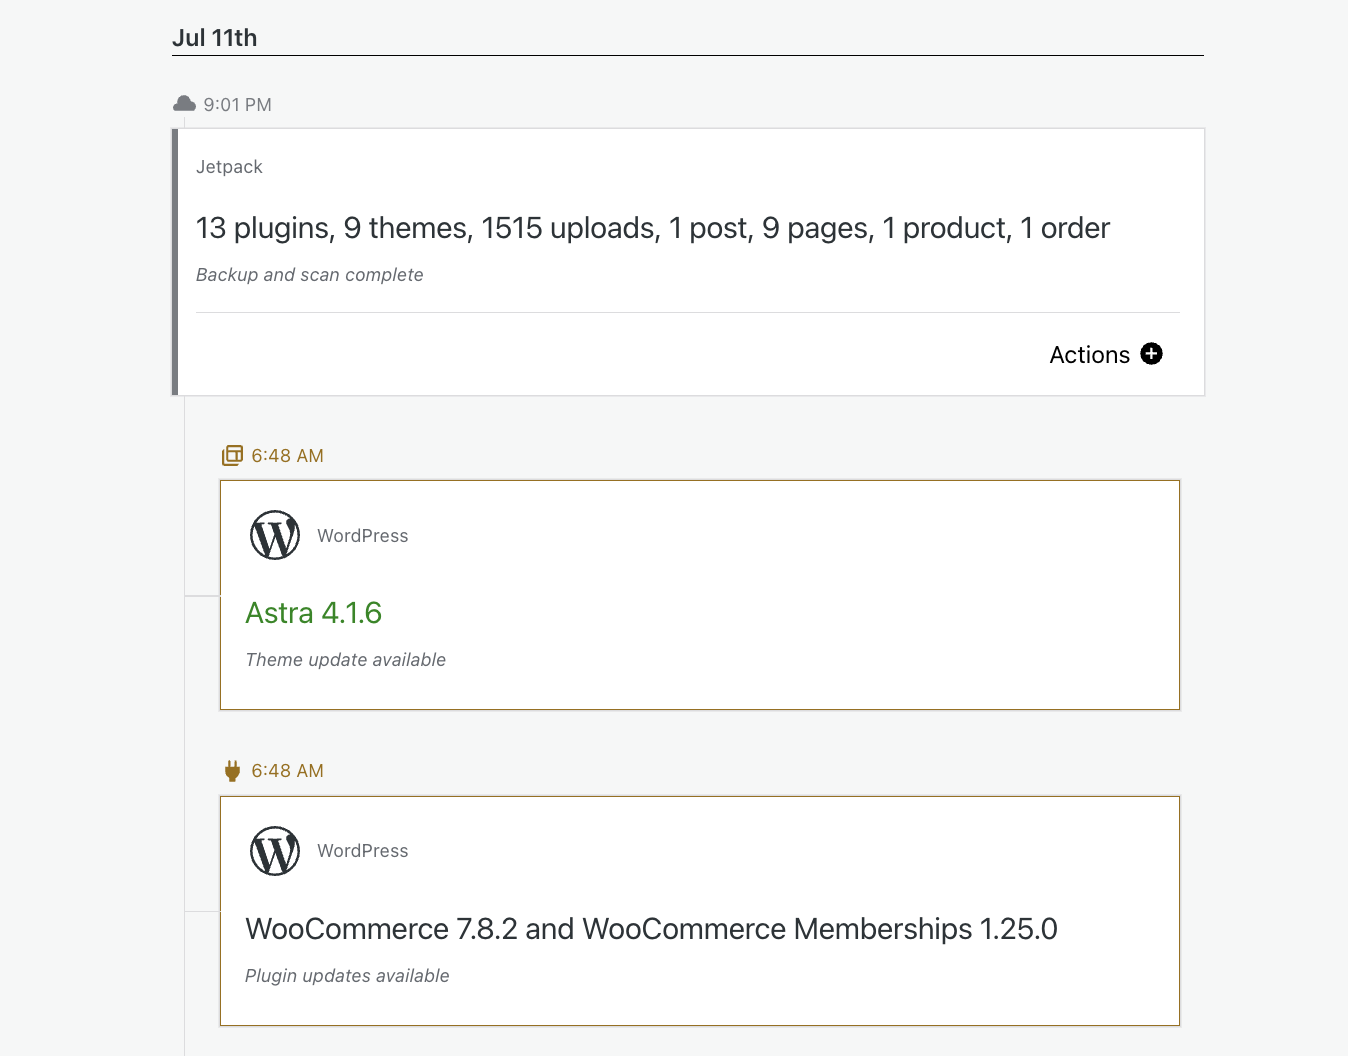Click the cloud backup icon beside 9:01 PM
The image size is (1348, 1056).
click(184, 104)
